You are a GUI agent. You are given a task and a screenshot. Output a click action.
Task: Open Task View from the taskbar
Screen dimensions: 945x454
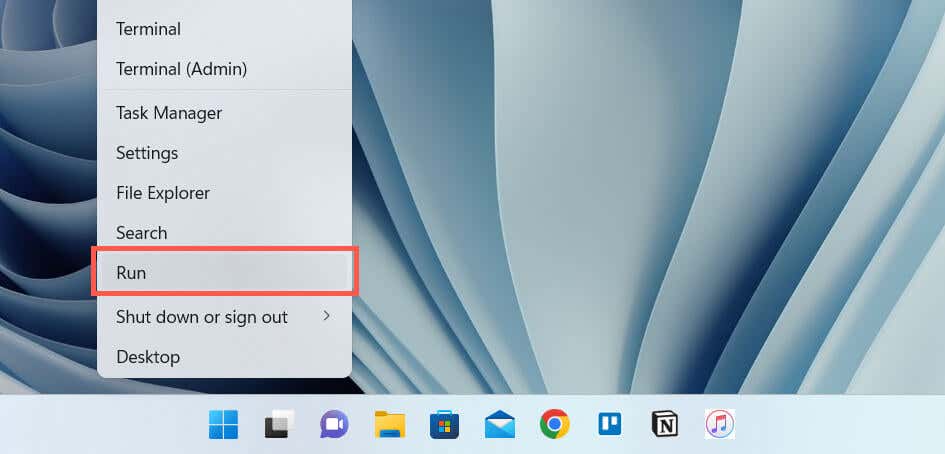tap(278, 424)
